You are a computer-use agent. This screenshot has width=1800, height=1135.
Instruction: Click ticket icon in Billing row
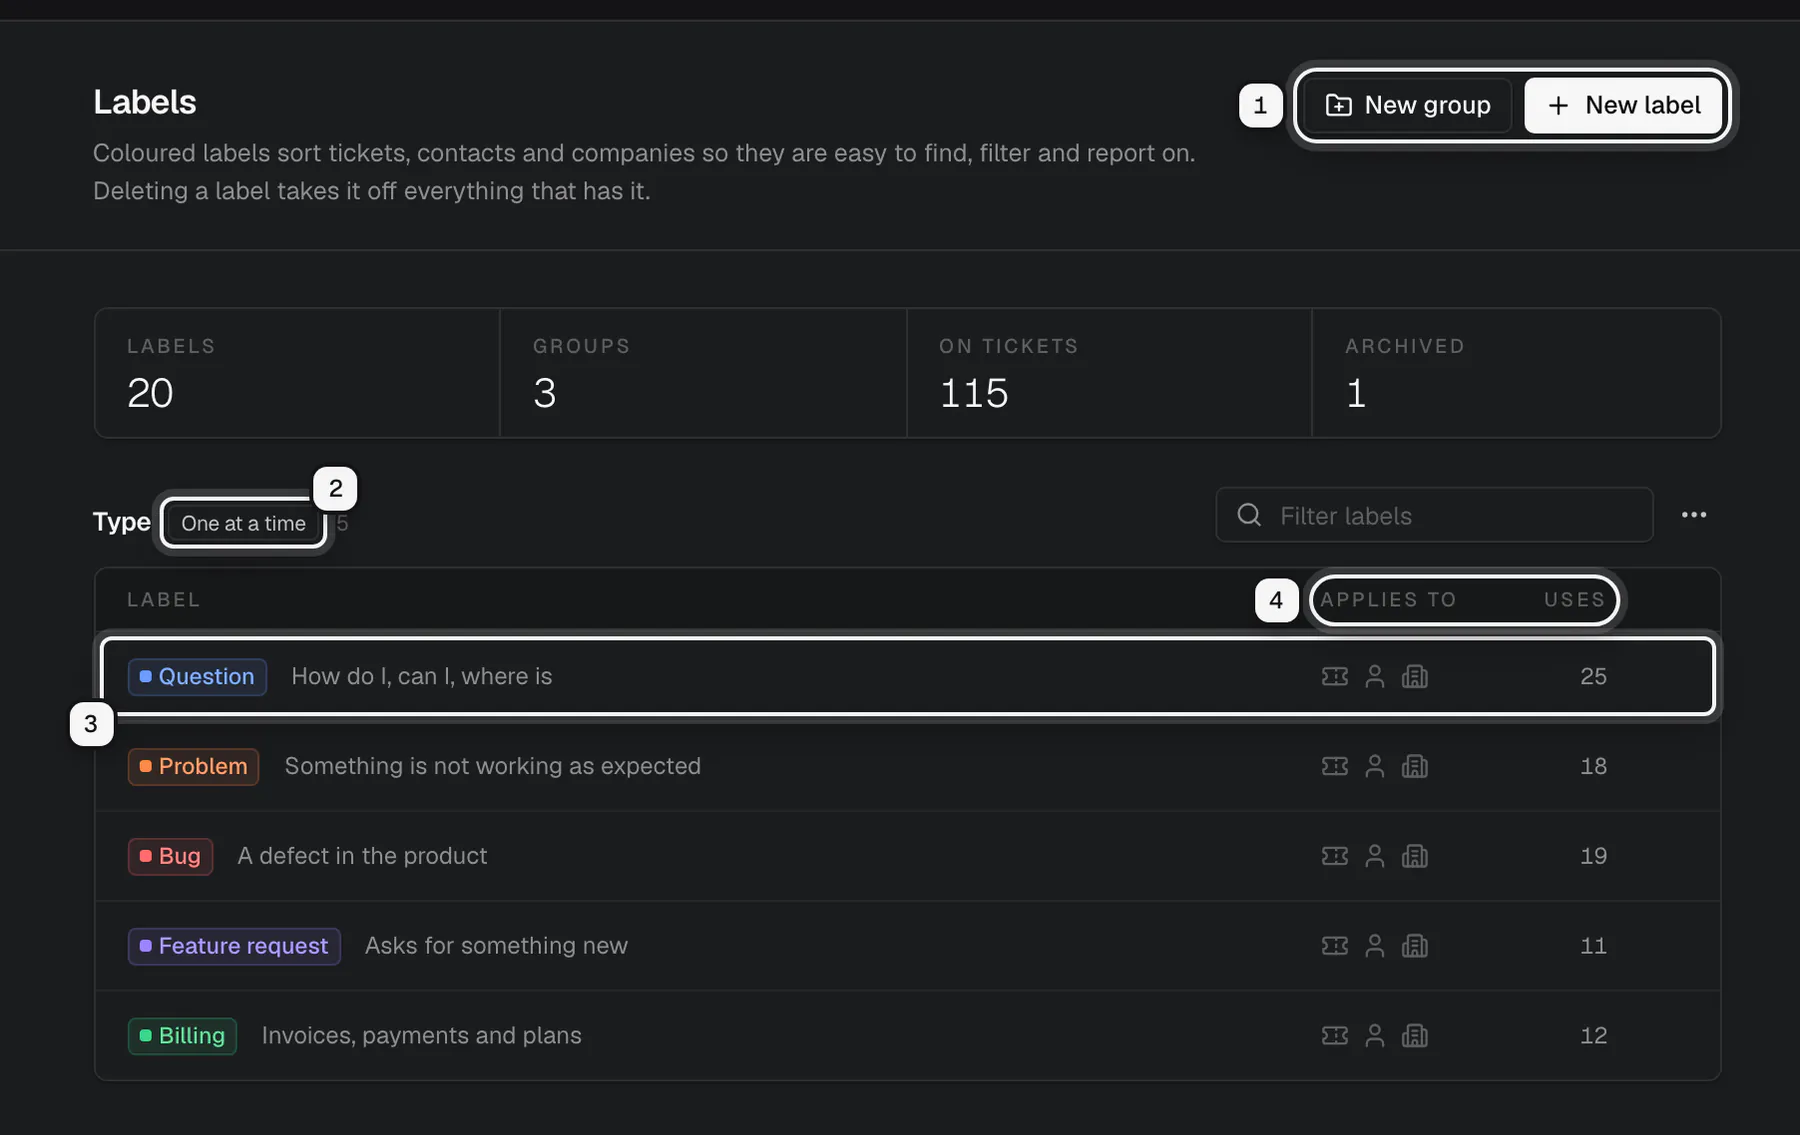click(1335, 1036)
